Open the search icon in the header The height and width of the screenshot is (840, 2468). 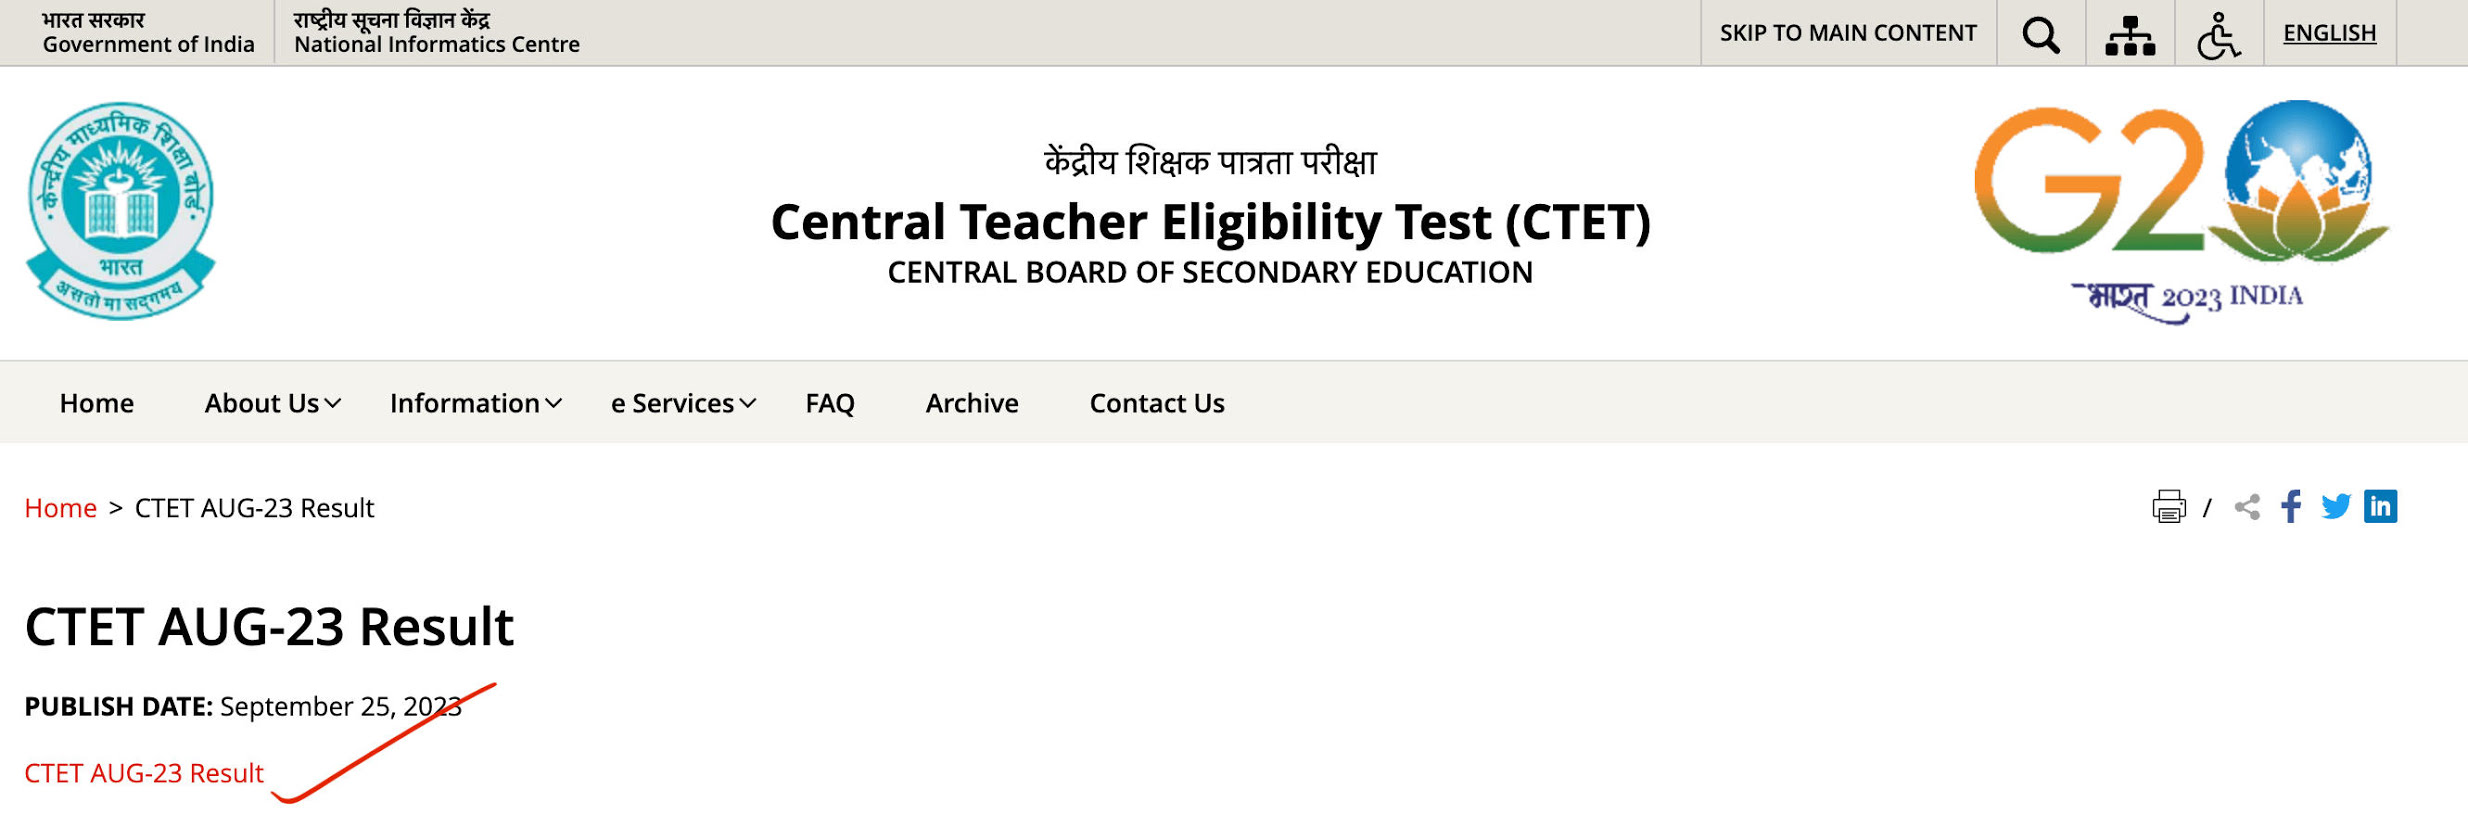[2040, 32]
